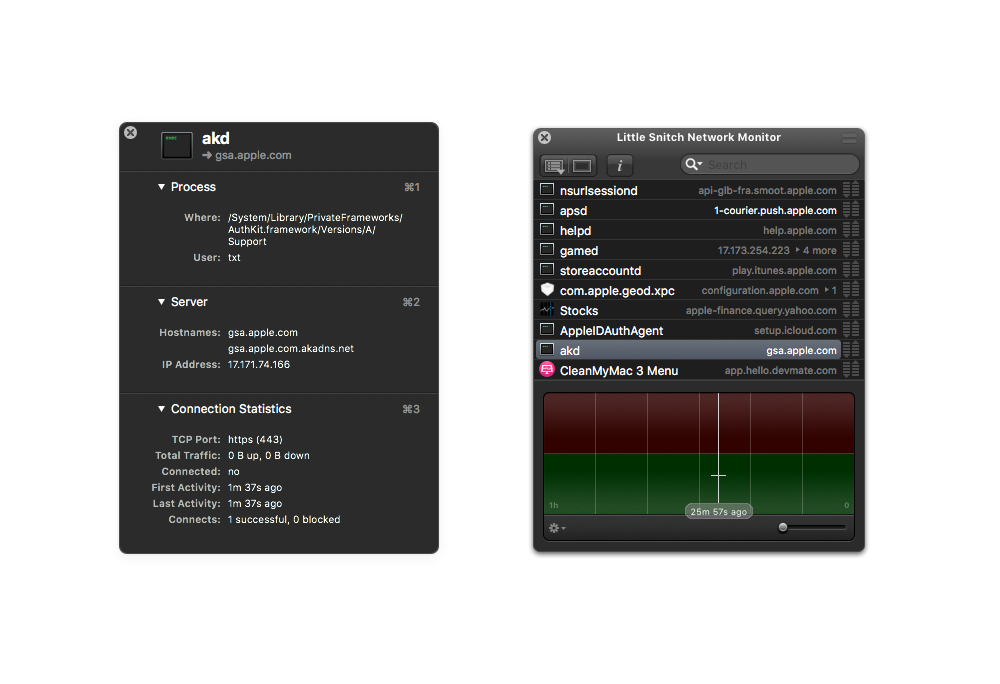Click the '25m 57s ago' timeline marker

pyautogui.click(x=718, y=511)
